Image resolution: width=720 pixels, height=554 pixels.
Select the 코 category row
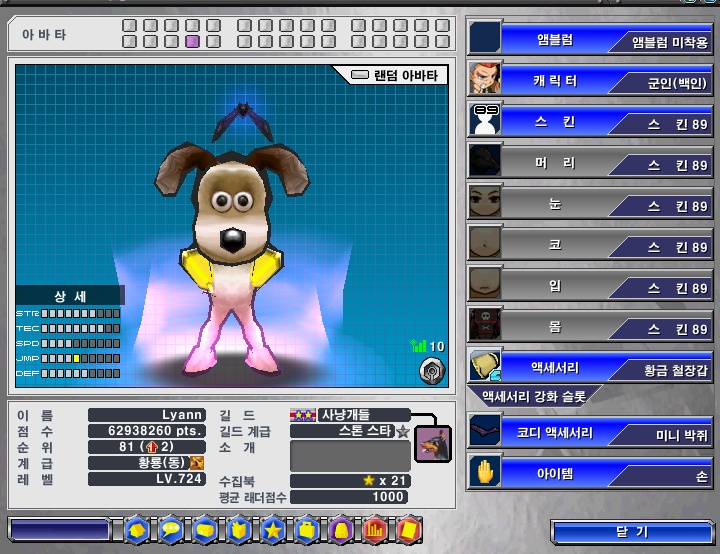[x=590, y=243]
